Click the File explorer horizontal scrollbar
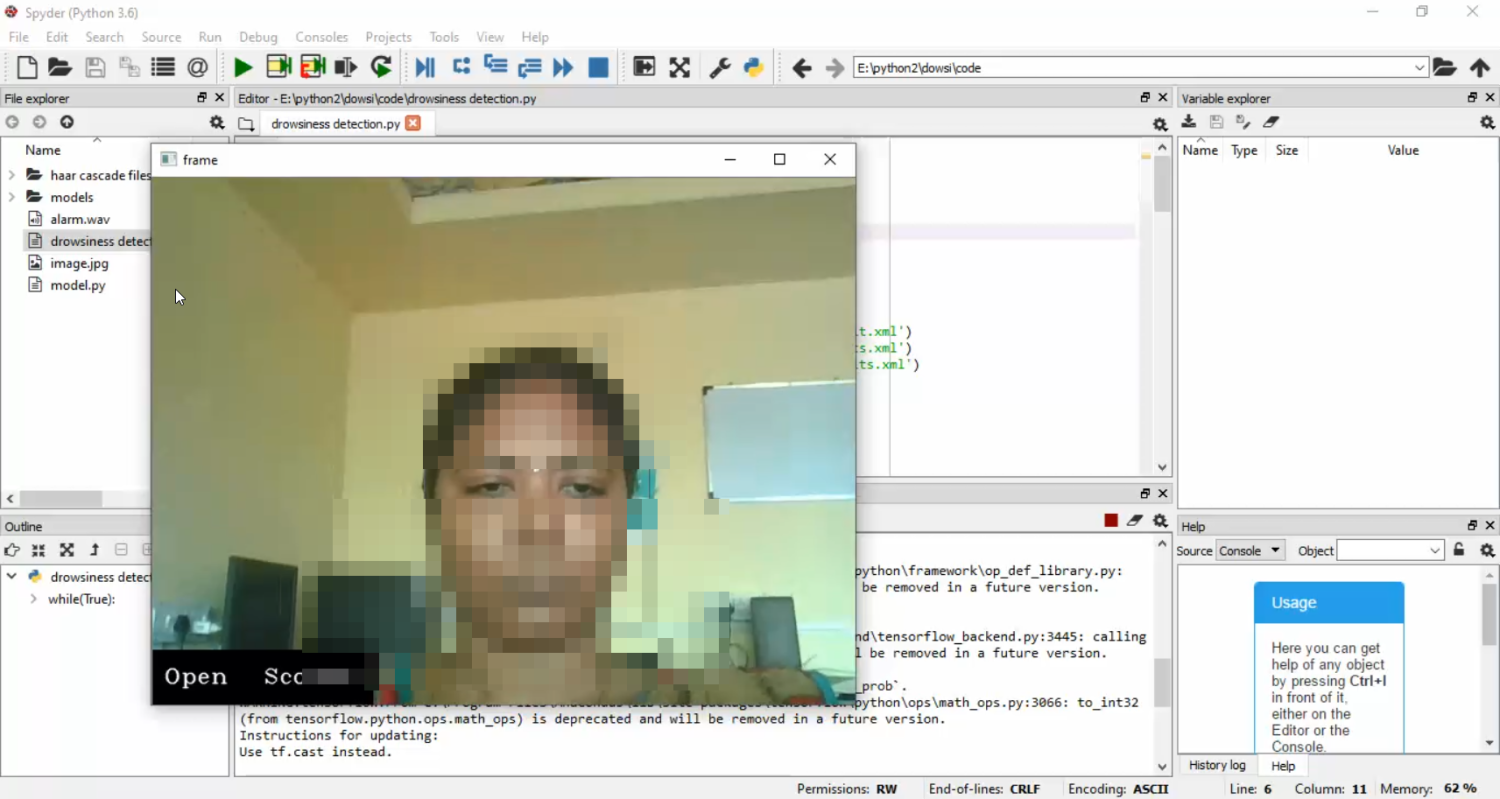Image resolution: width=1500 pixels, height=799 pixels. pos(61,498)
